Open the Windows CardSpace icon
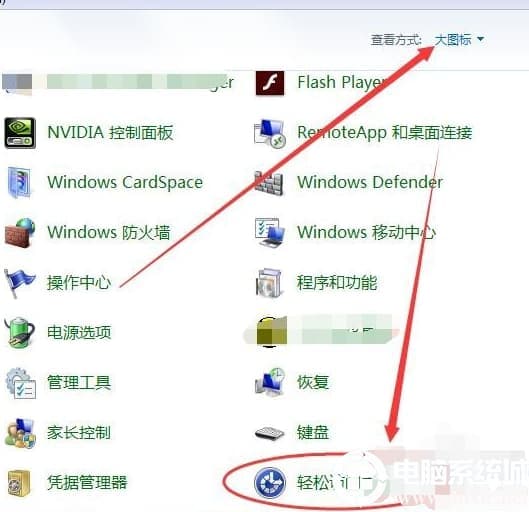The height and width of the screenshot is (512, 529). click(x=20, y=182)
